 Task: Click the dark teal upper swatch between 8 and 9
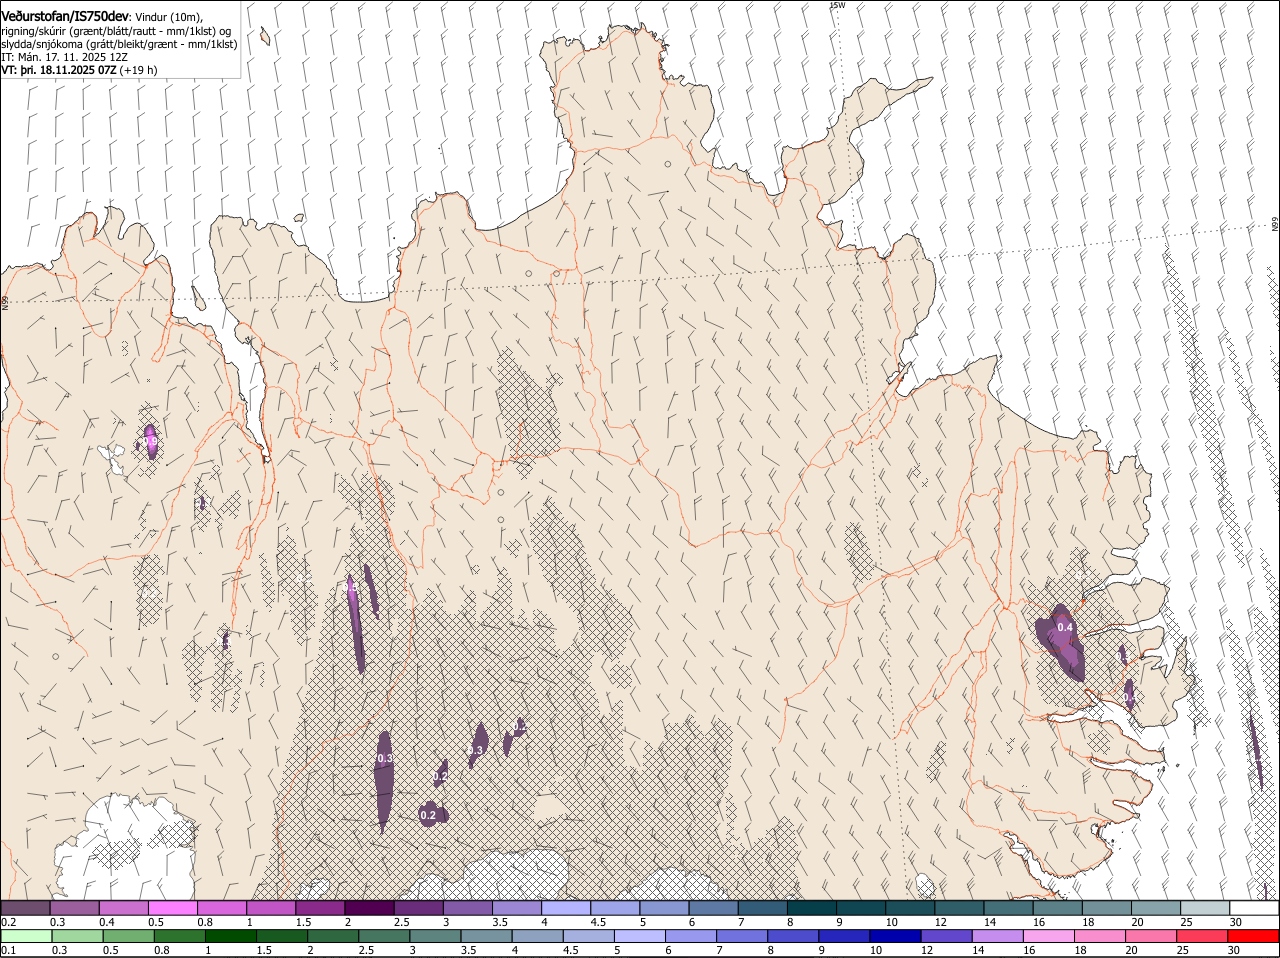point(811,908)
